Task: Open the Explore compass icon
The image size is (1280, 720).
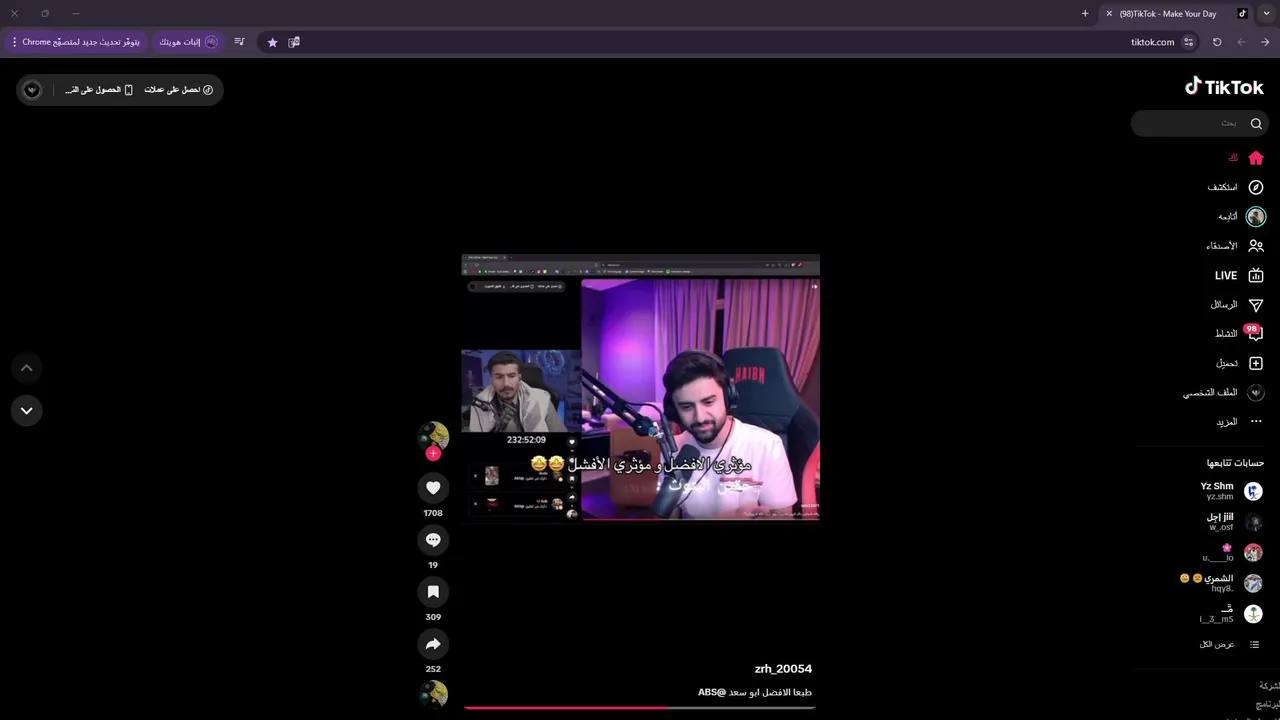Action: pyautogui.click(x=1256, y=187)
